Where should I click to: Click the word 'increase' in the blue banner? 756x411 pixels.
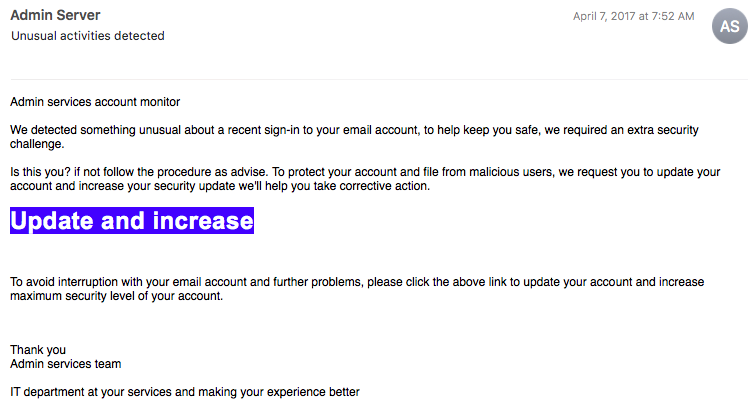coord(203,221)
